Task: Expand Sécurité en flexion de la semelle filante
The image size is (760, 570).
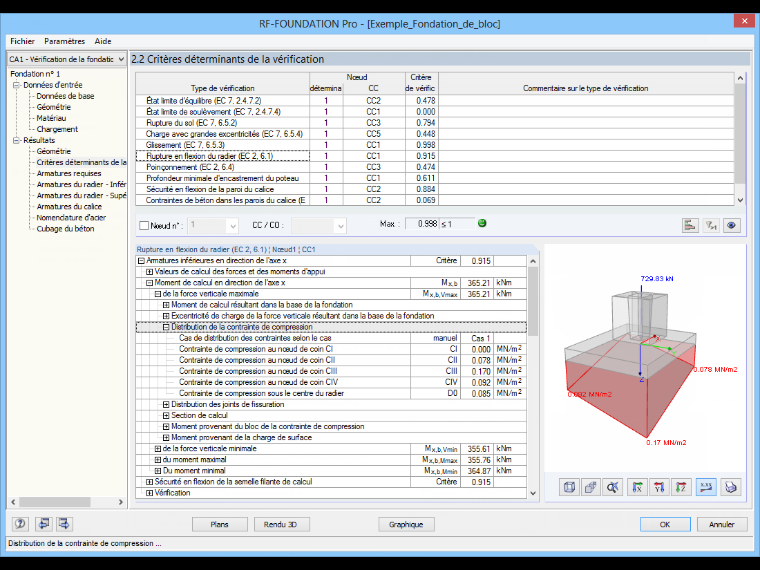Action: click(150, 482)
